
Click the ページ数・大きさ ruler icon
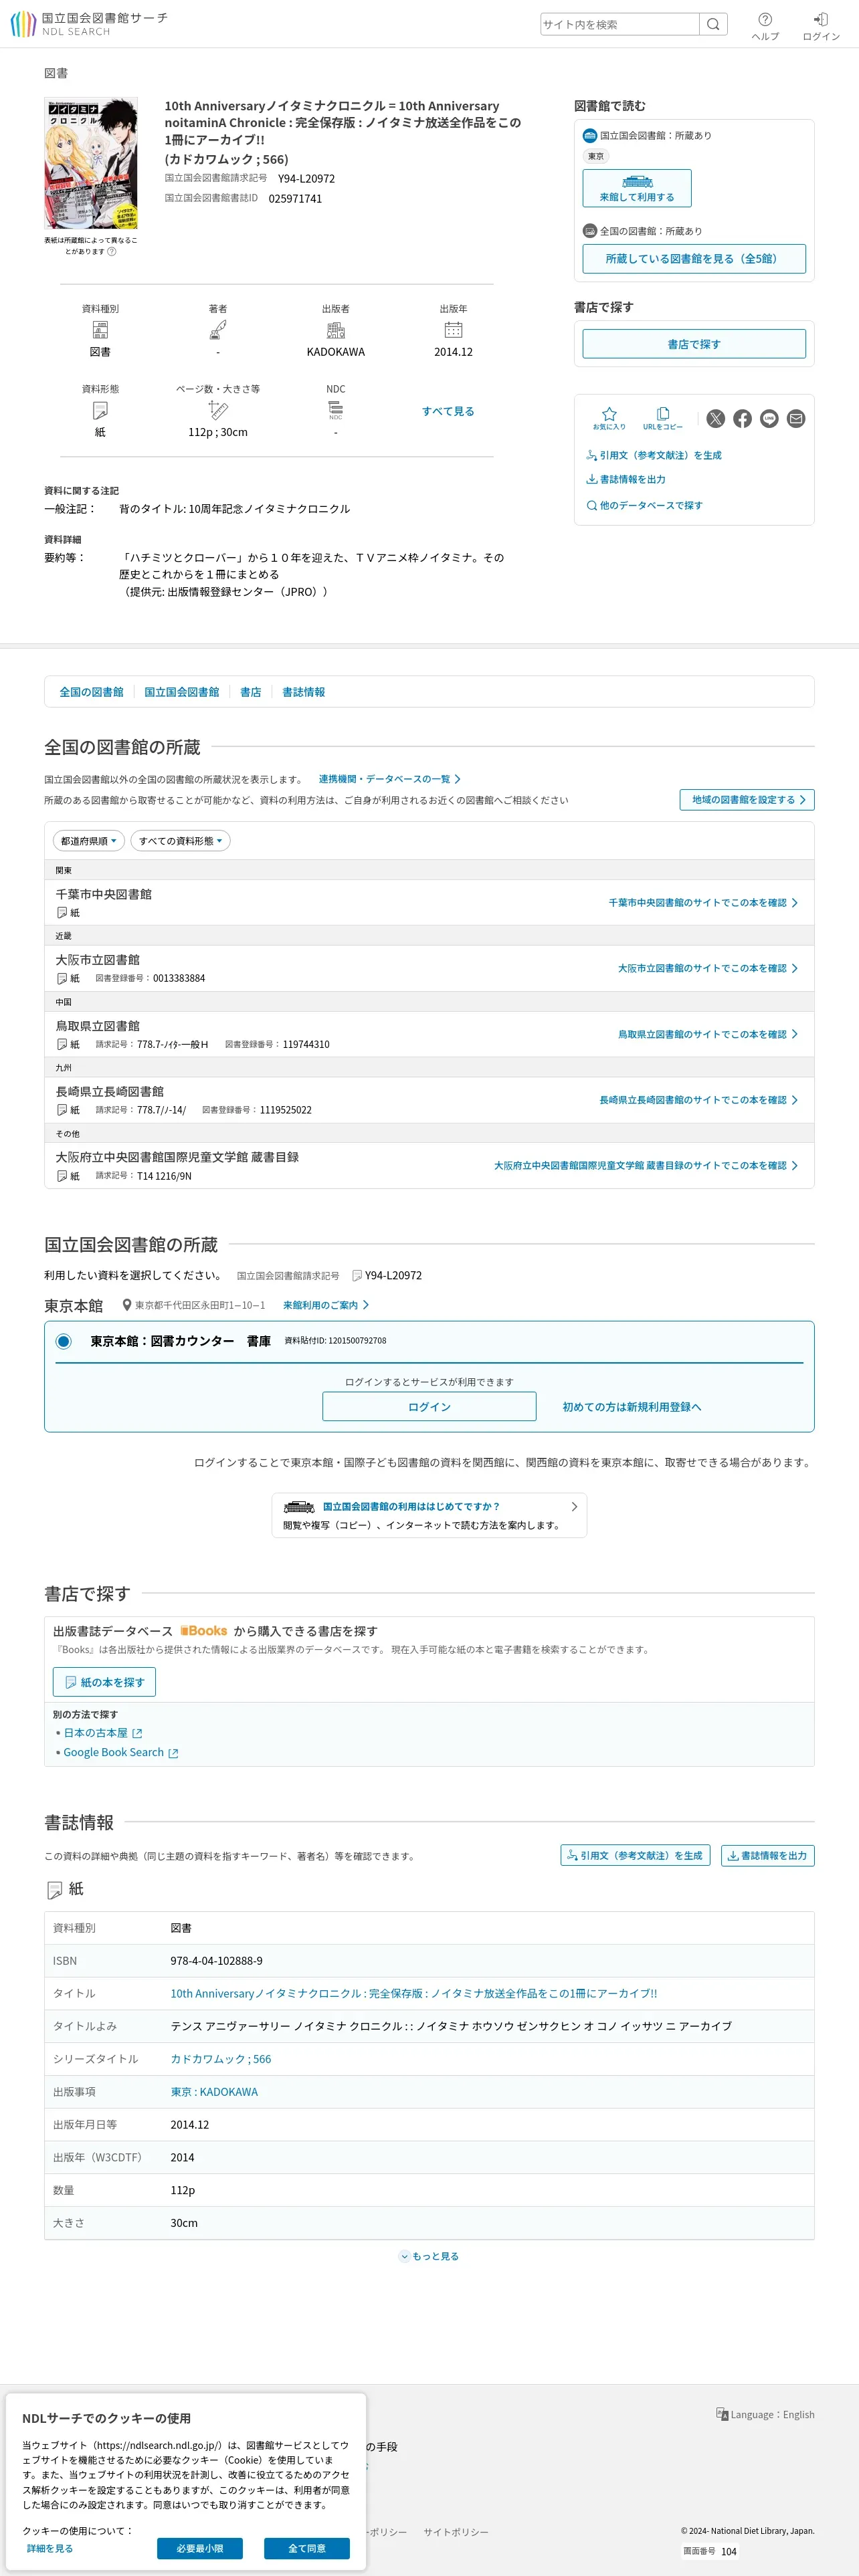pos(218,410)
